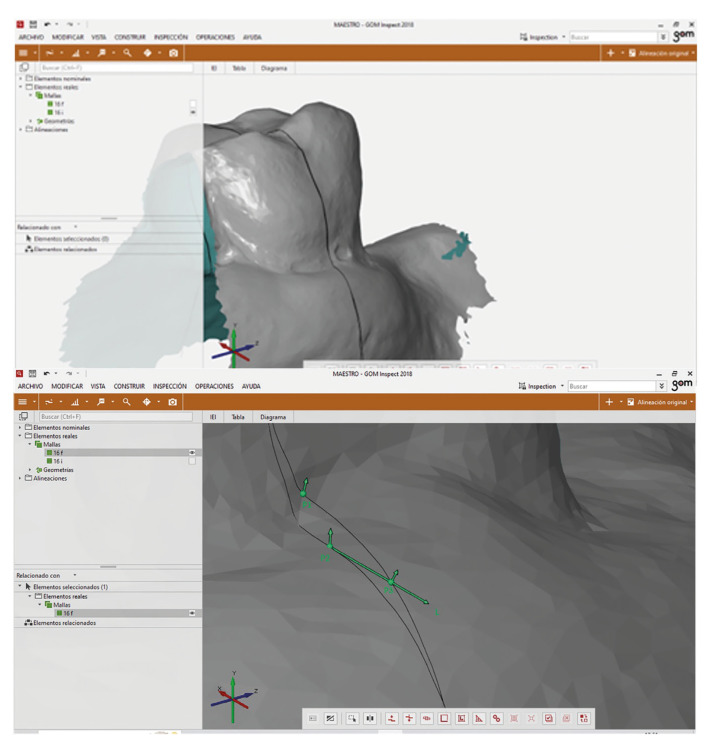Open the hamburger menu in the upper orange toolbar
Viewport: 710px width, 743px height.
click(x=22, y=52)
